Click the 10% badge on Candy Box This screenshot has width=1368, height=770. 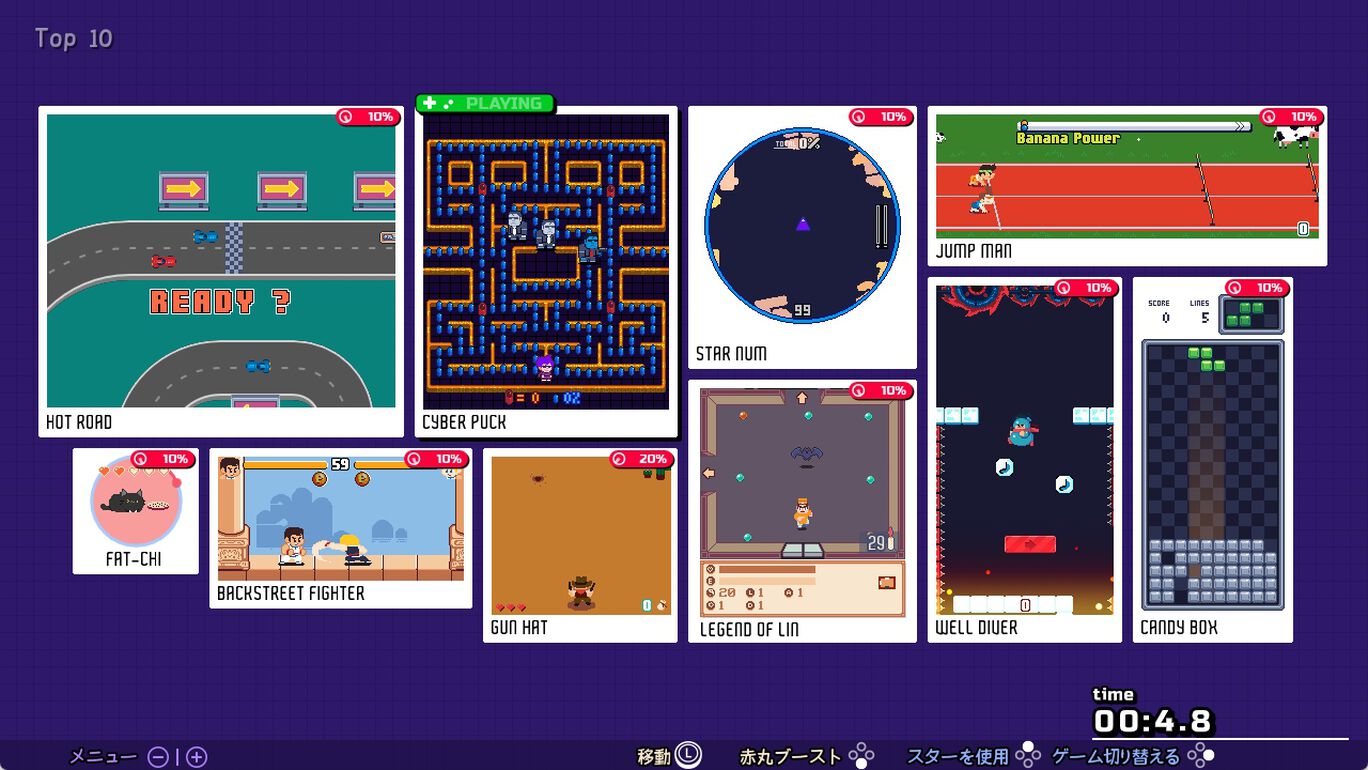tap(1257, 288)
